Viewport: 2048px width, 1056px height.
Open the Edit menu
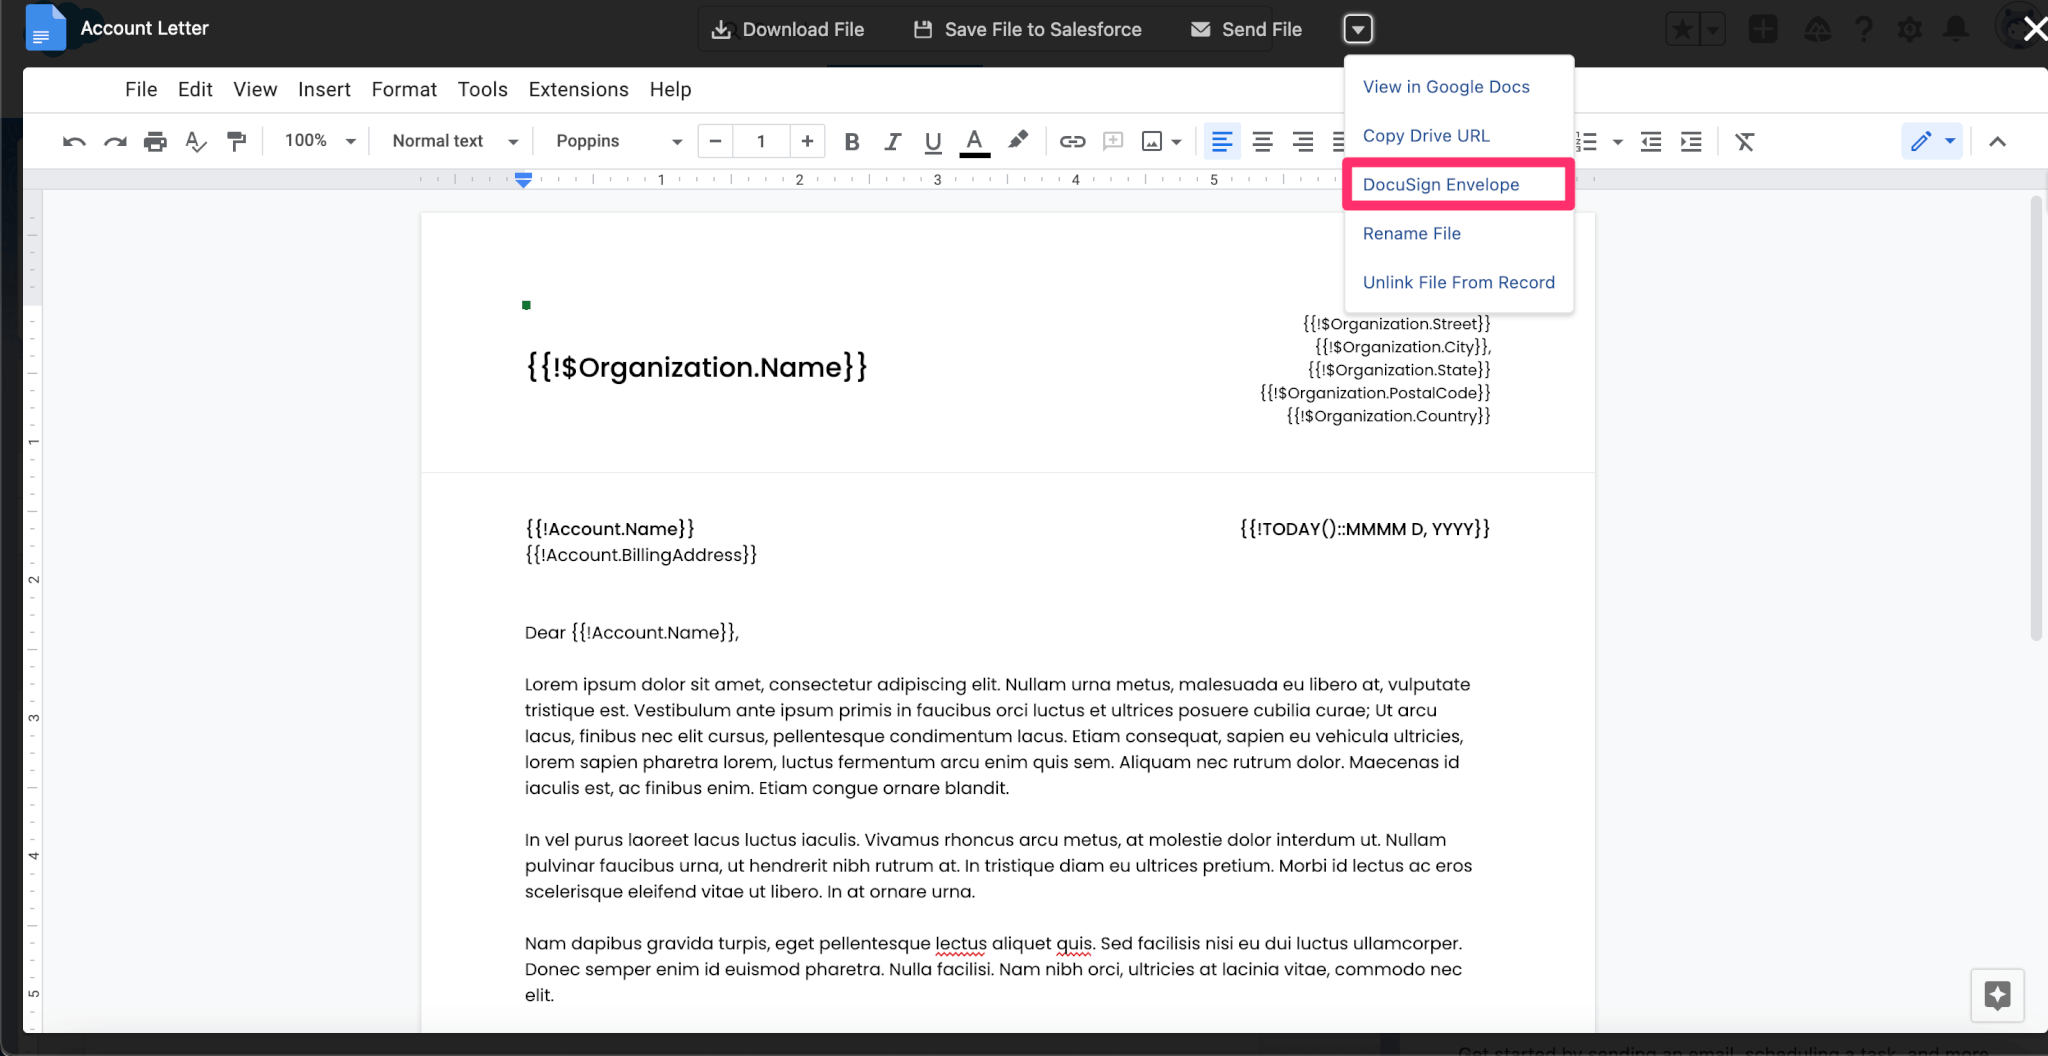pyautogui.click(x=195, y=89)
